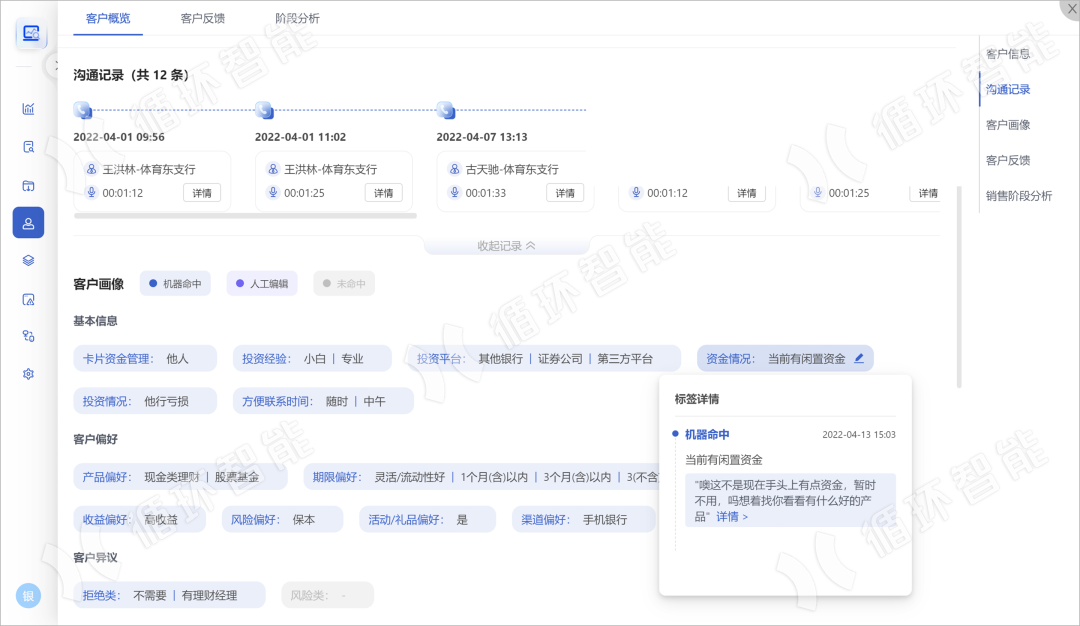Select the 期限偏好 tag
The height and width of the screenshot is (626, 1080).
tap(482, 477)
